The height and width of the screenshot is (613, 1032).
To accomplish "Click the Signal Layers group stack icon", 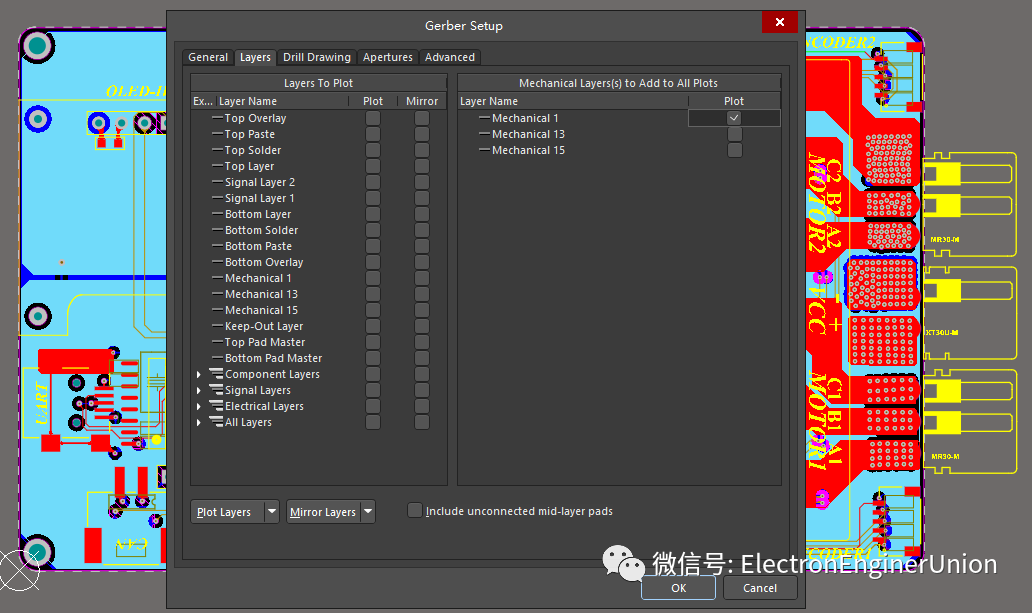I will point(215,390).
